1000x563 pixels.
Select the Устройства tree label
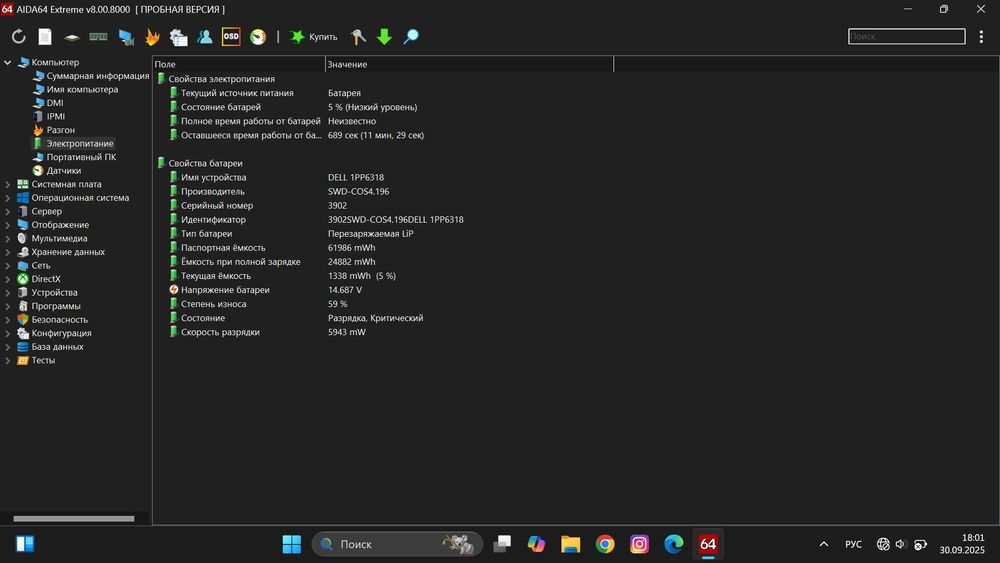pos(54,293)
